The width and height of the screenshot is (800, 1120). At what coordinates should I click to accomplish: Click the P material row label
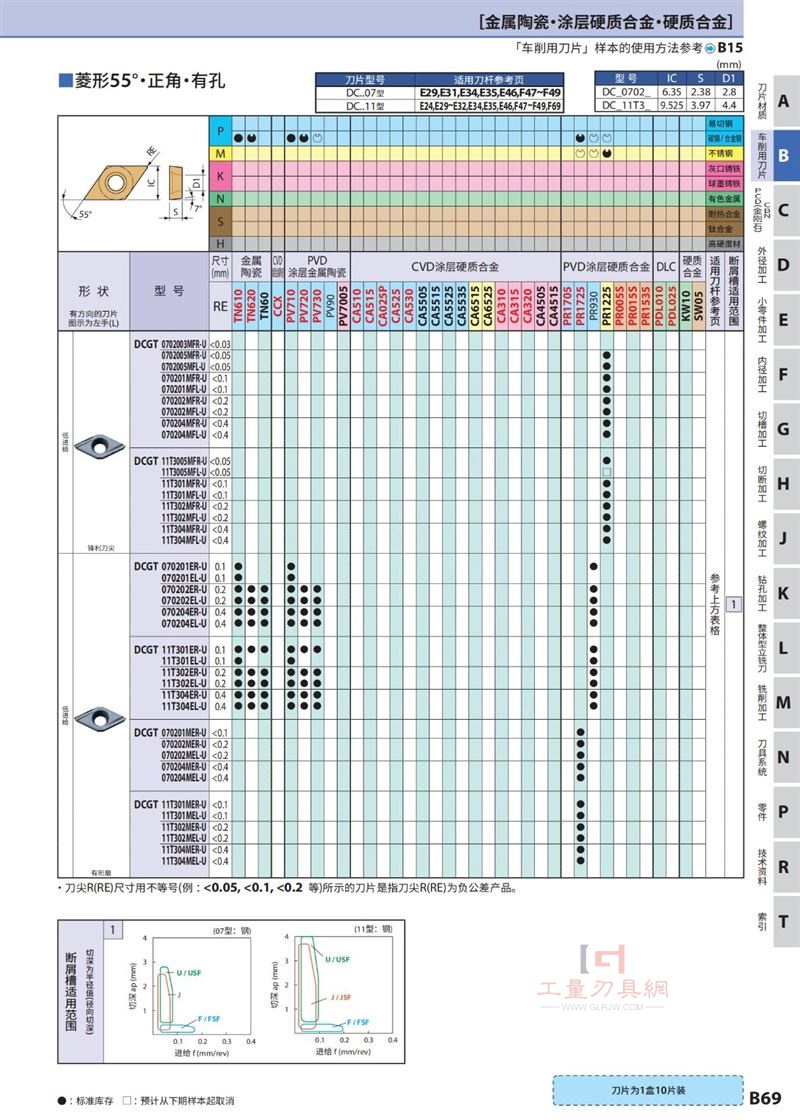click(x=220, y=131)
